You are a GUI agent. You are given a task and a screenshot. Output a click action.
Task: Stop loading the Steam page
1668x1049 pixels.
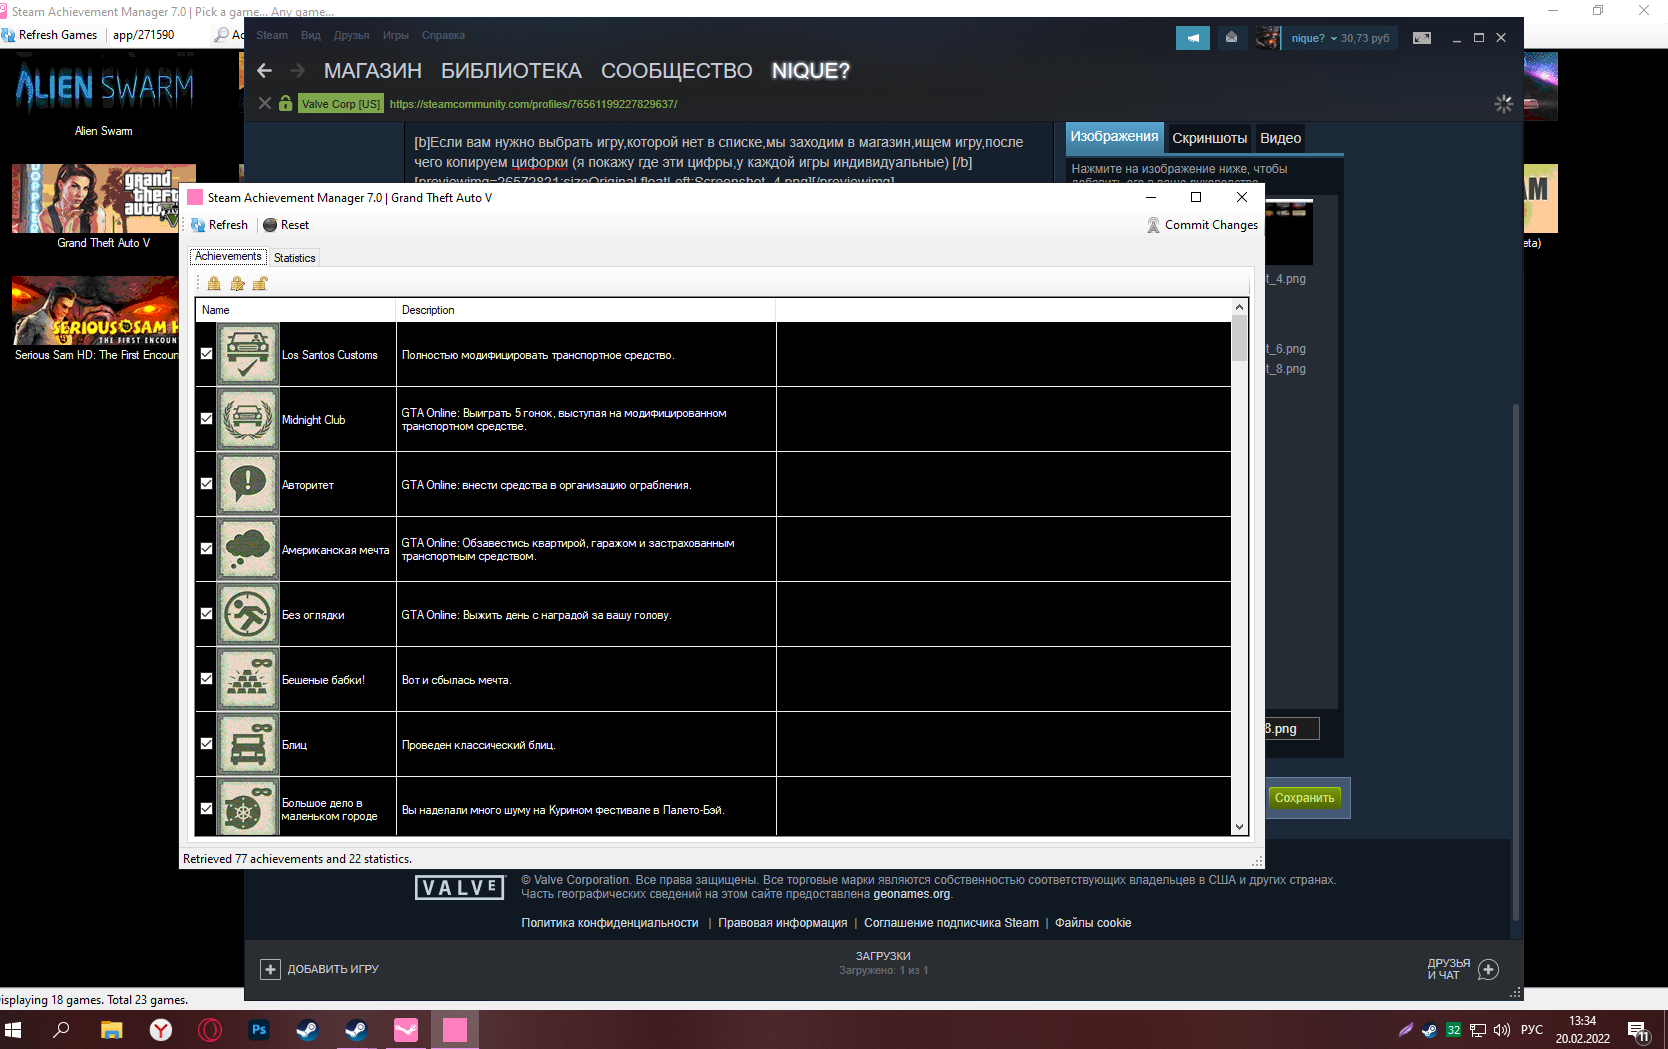(265, 103)
